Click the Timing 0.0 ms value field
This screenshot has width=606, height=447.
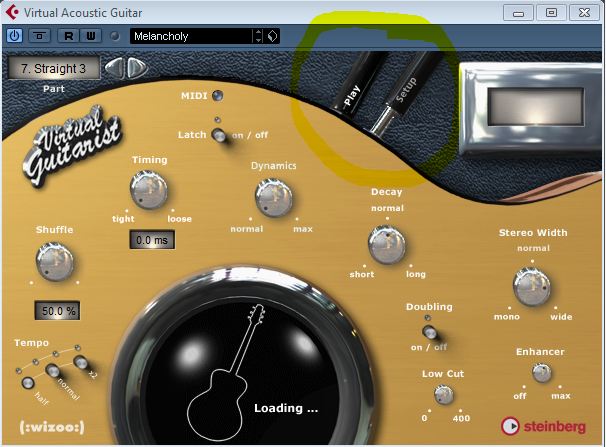(x=152, y=240)
